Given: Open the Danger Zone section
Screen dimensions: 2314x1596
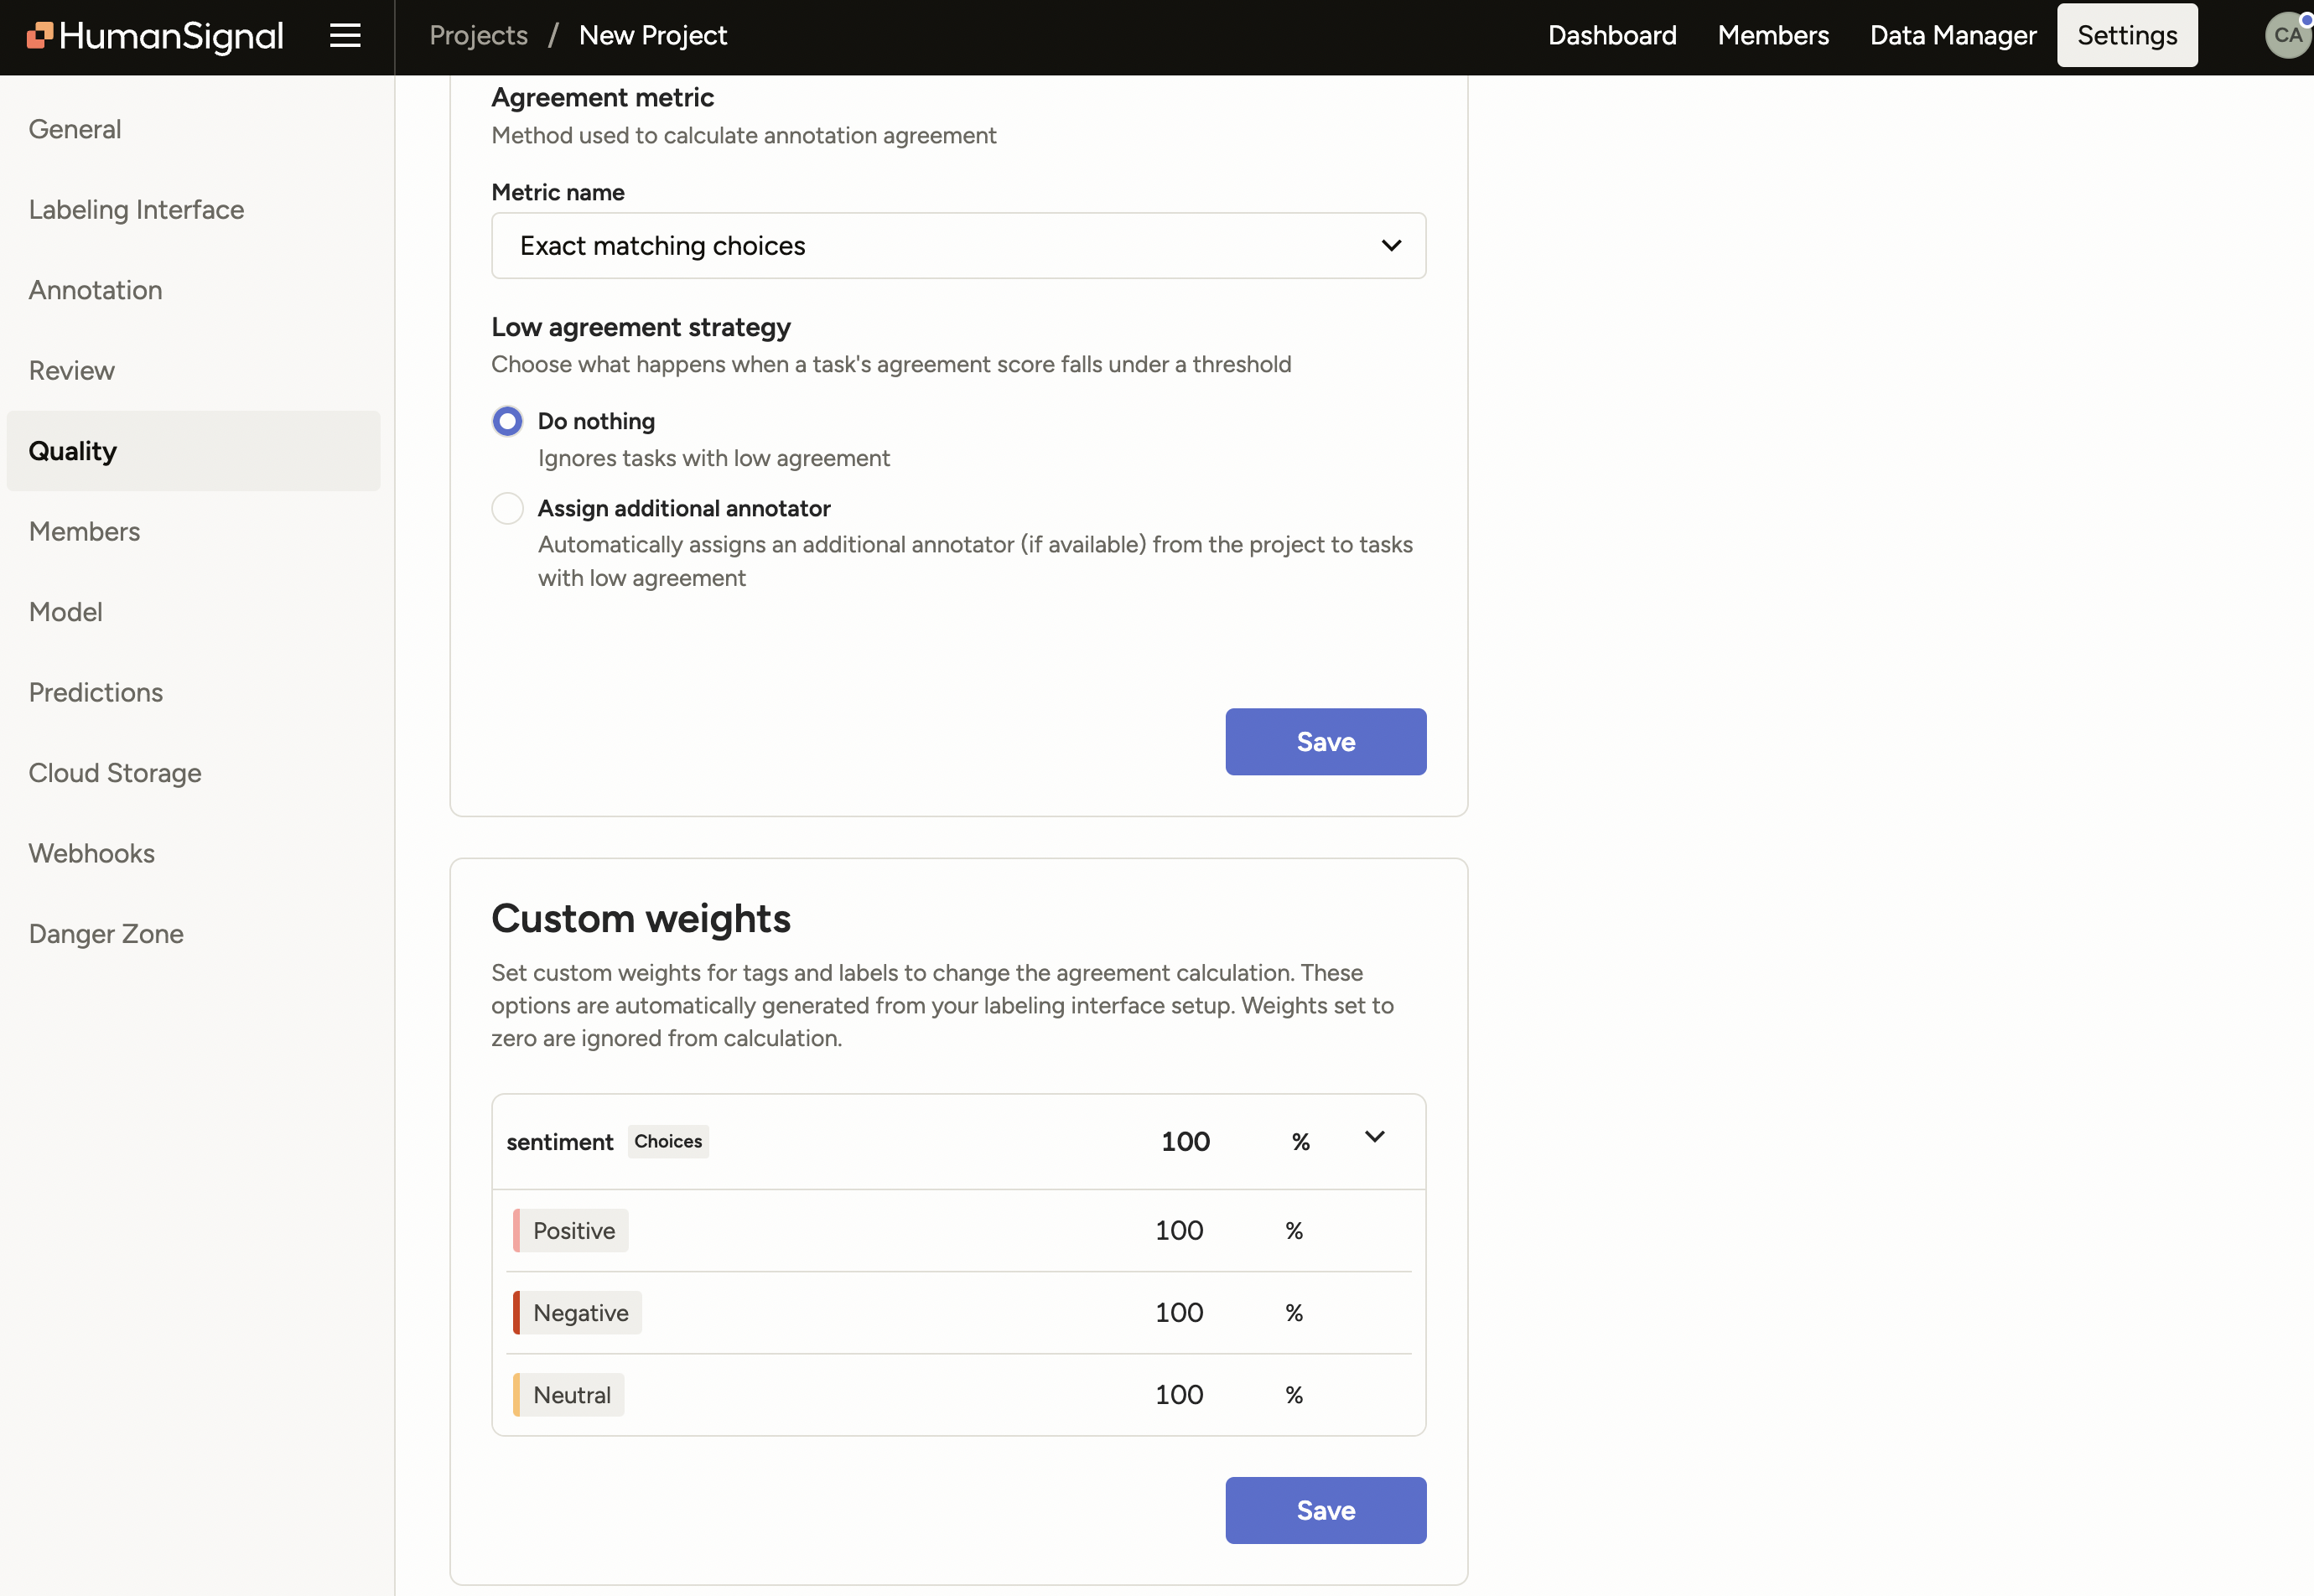Looking at the screenshot, I should point(106,933).
